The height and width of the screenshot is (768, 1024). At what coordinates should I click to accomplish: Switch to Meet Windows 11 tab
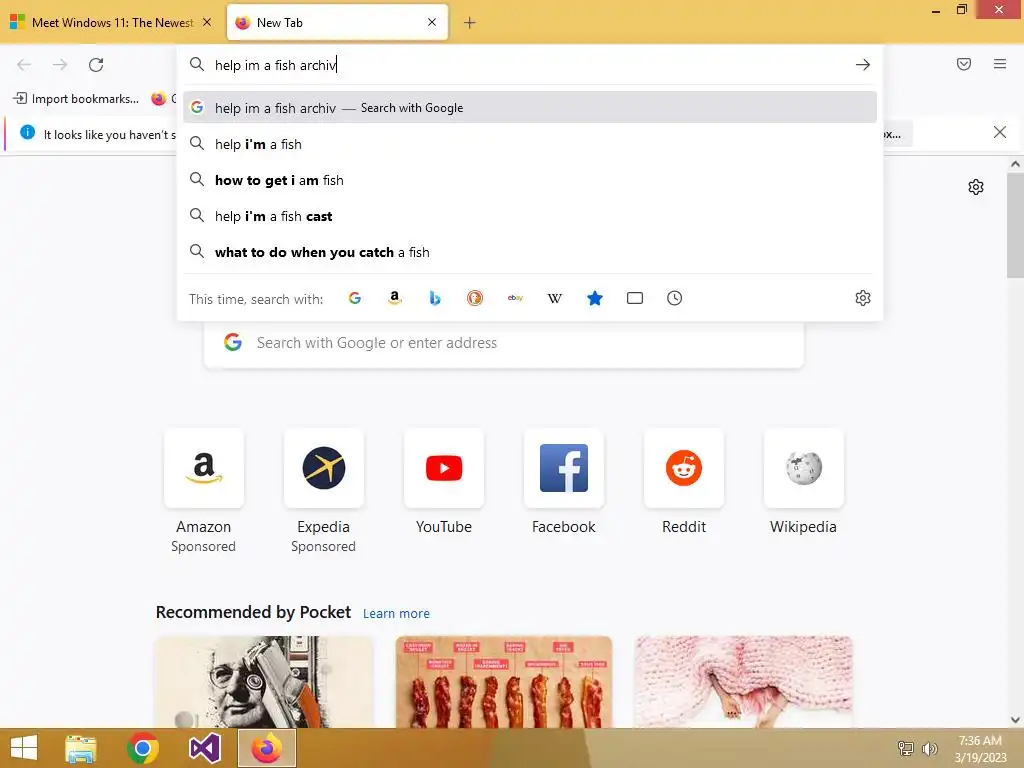pos(112,22)
